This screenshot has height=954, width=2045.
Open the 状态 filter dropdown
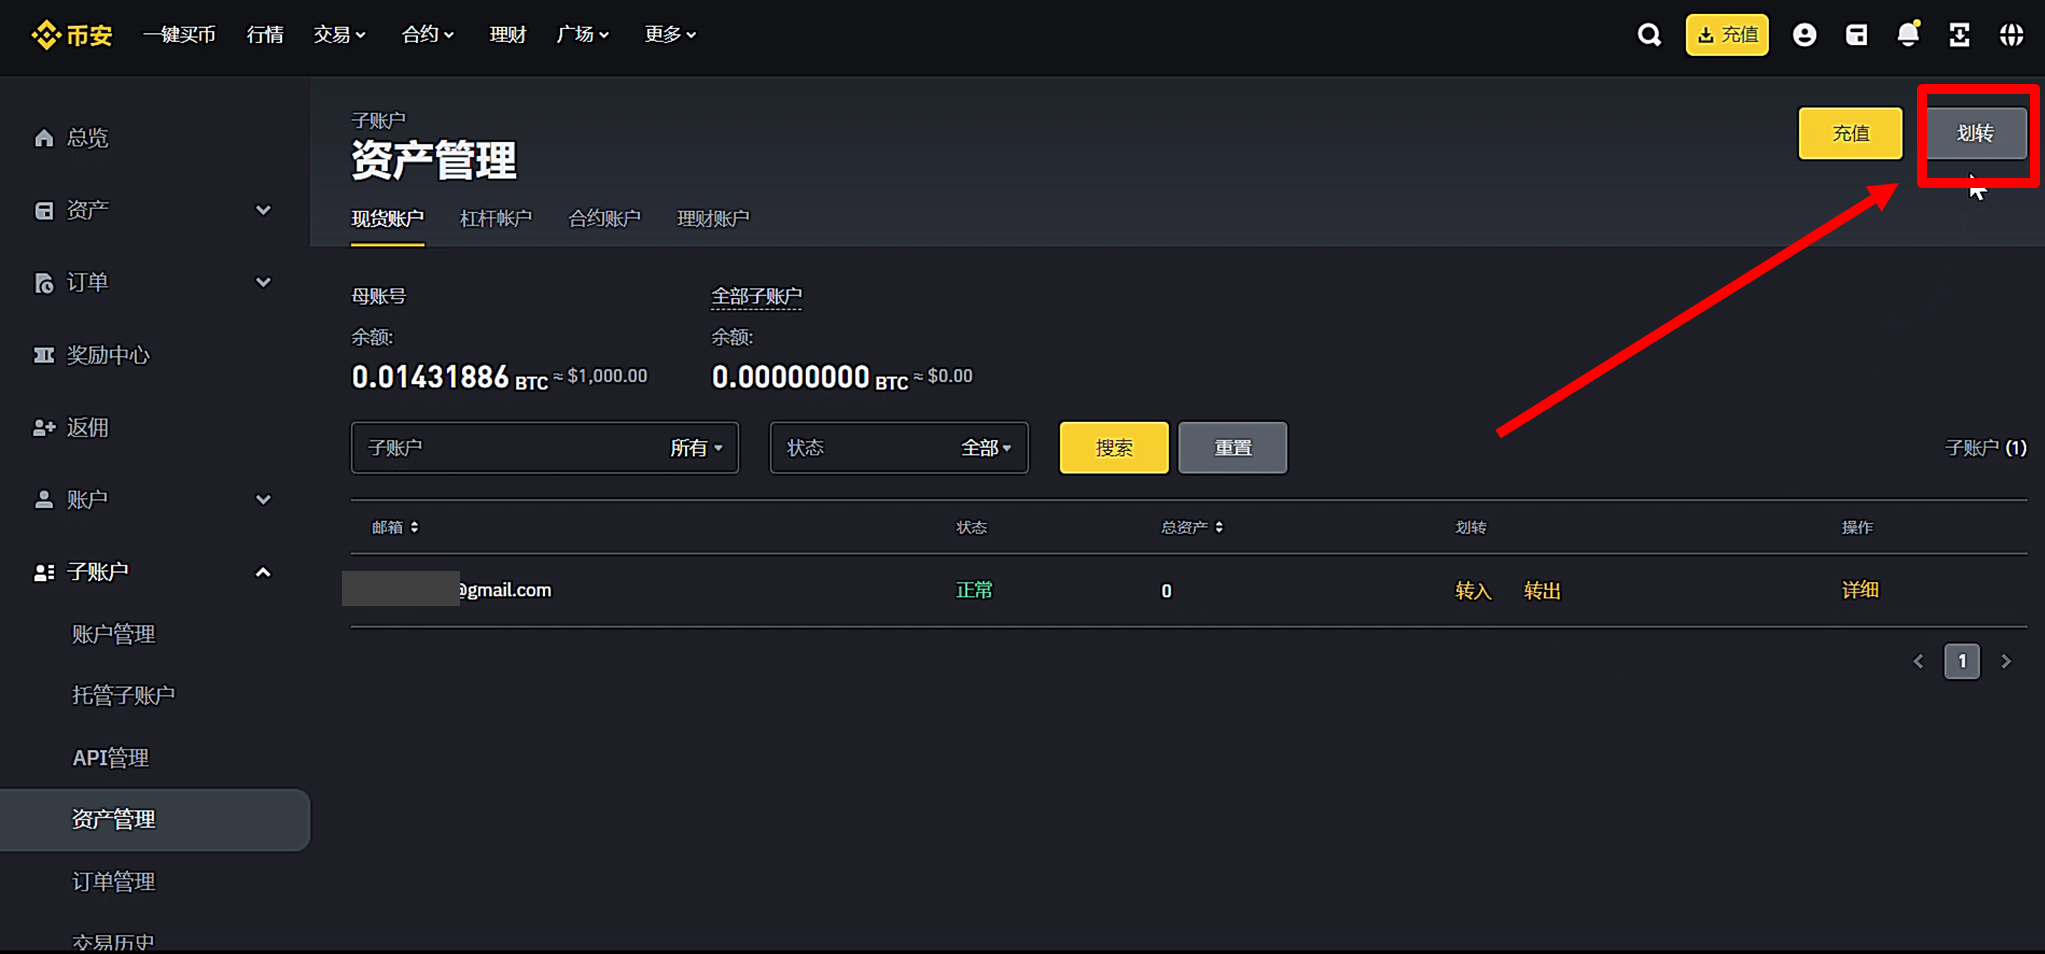click(898, 448)
